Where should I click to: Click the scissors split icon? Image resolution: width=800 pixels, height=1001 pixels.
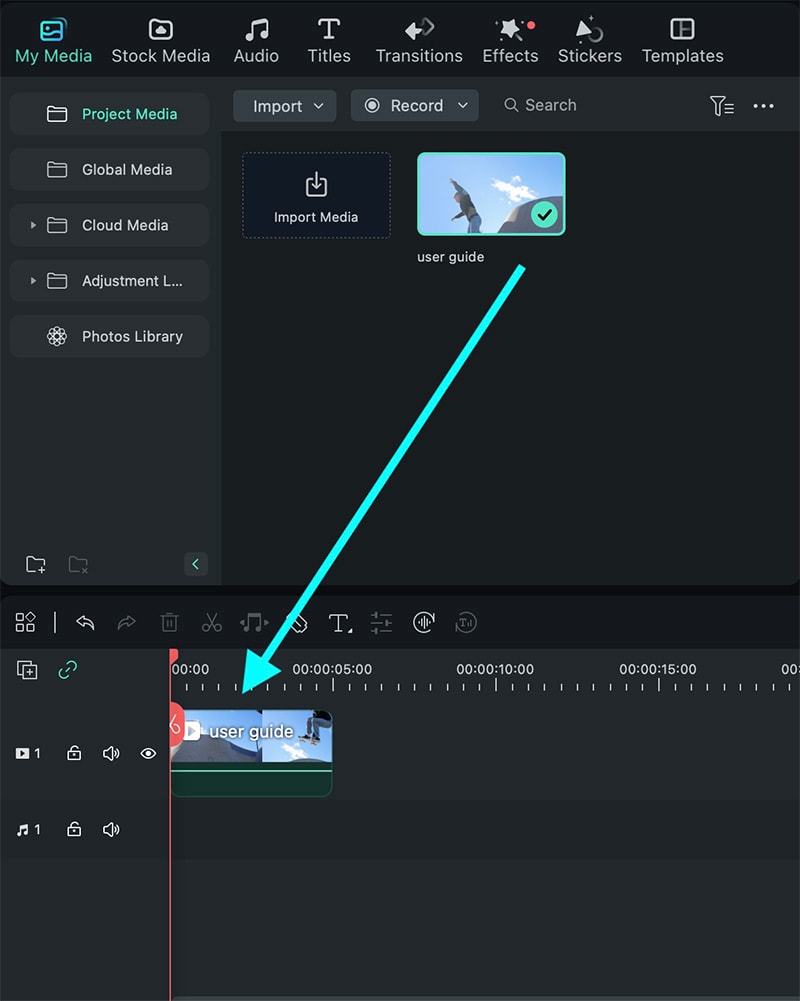pyautogui.click(x=211, y=622)
